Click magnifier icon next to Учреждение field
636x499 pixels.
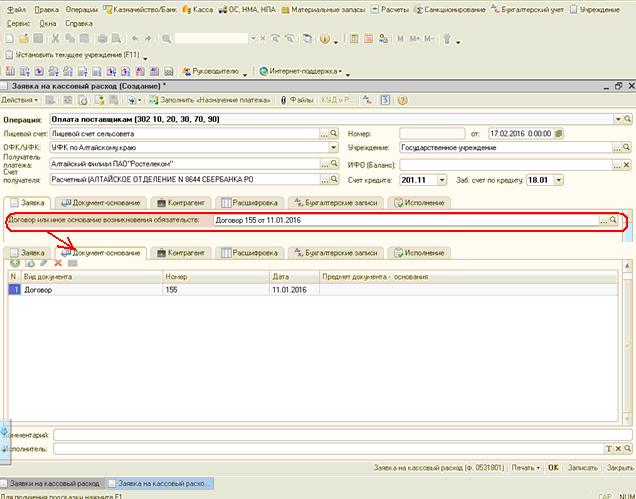click(x=627, y=148)
